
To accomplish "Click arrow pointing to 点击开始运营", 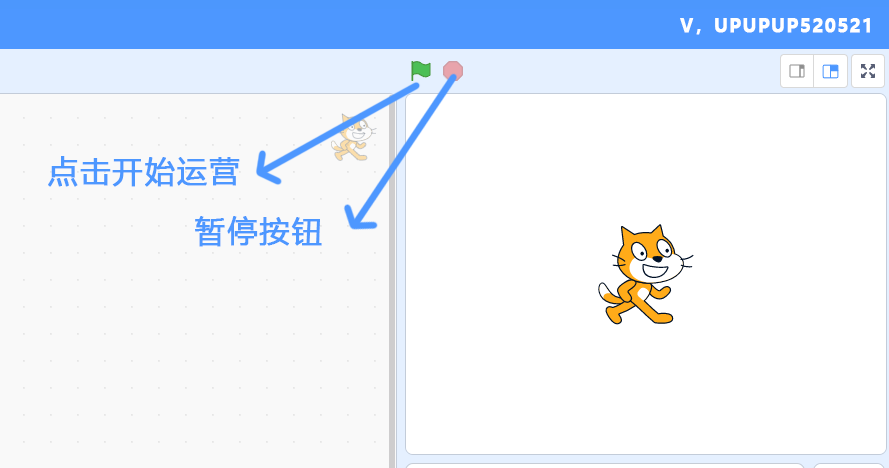I will tap(335, 133).
